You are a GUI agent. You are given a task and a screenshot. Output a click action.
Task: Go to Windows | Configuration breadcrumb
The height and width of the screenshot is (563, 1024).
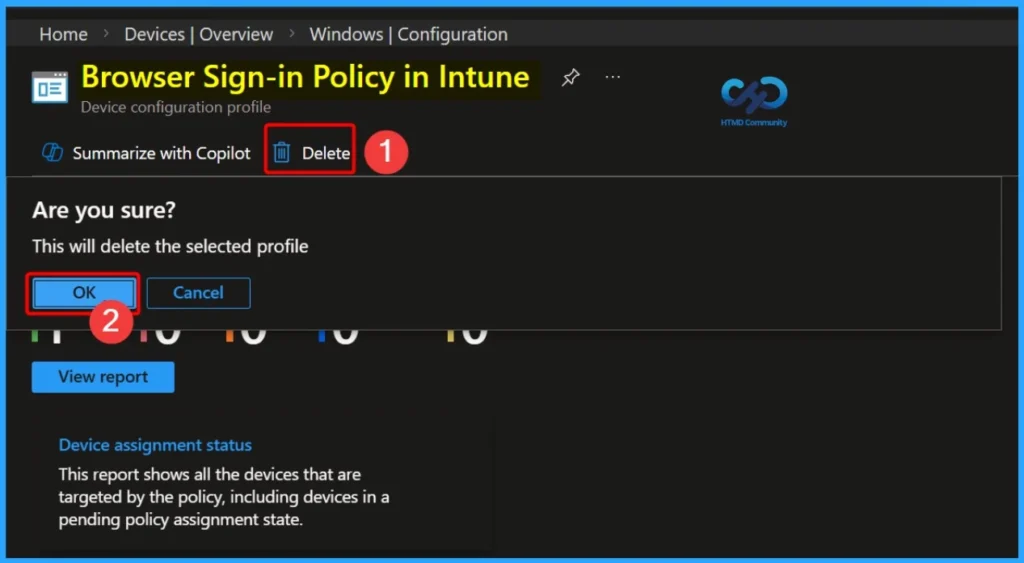(x=408, y=34)
